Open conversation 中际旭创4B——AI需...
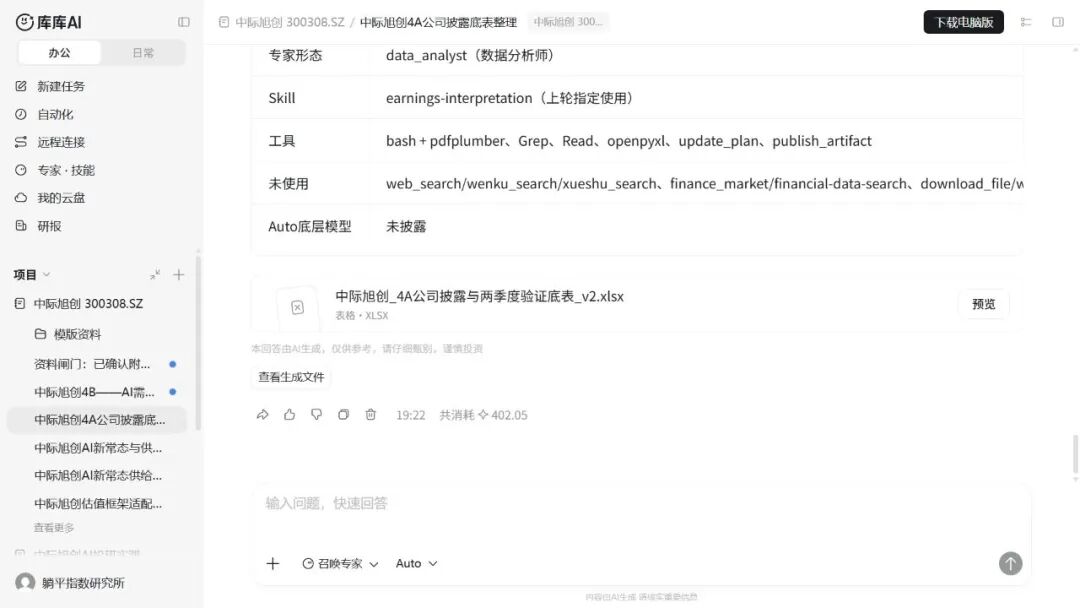 point(94,392)
